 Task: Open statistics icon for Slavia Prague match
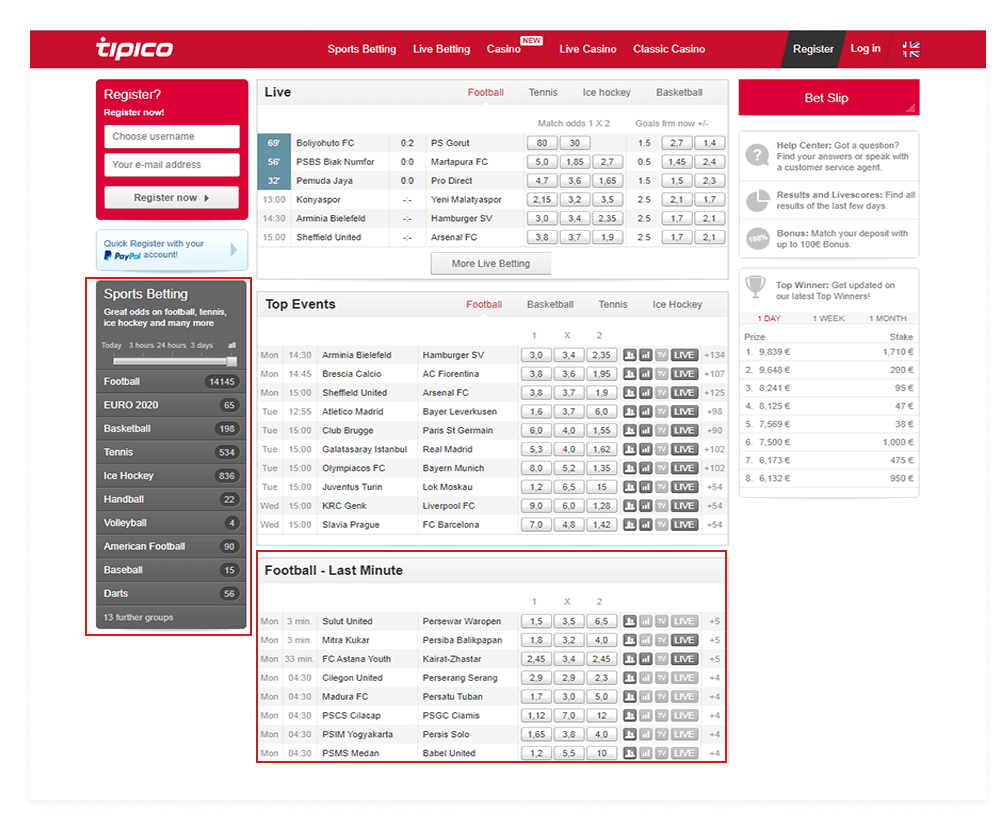click(645, 525)
